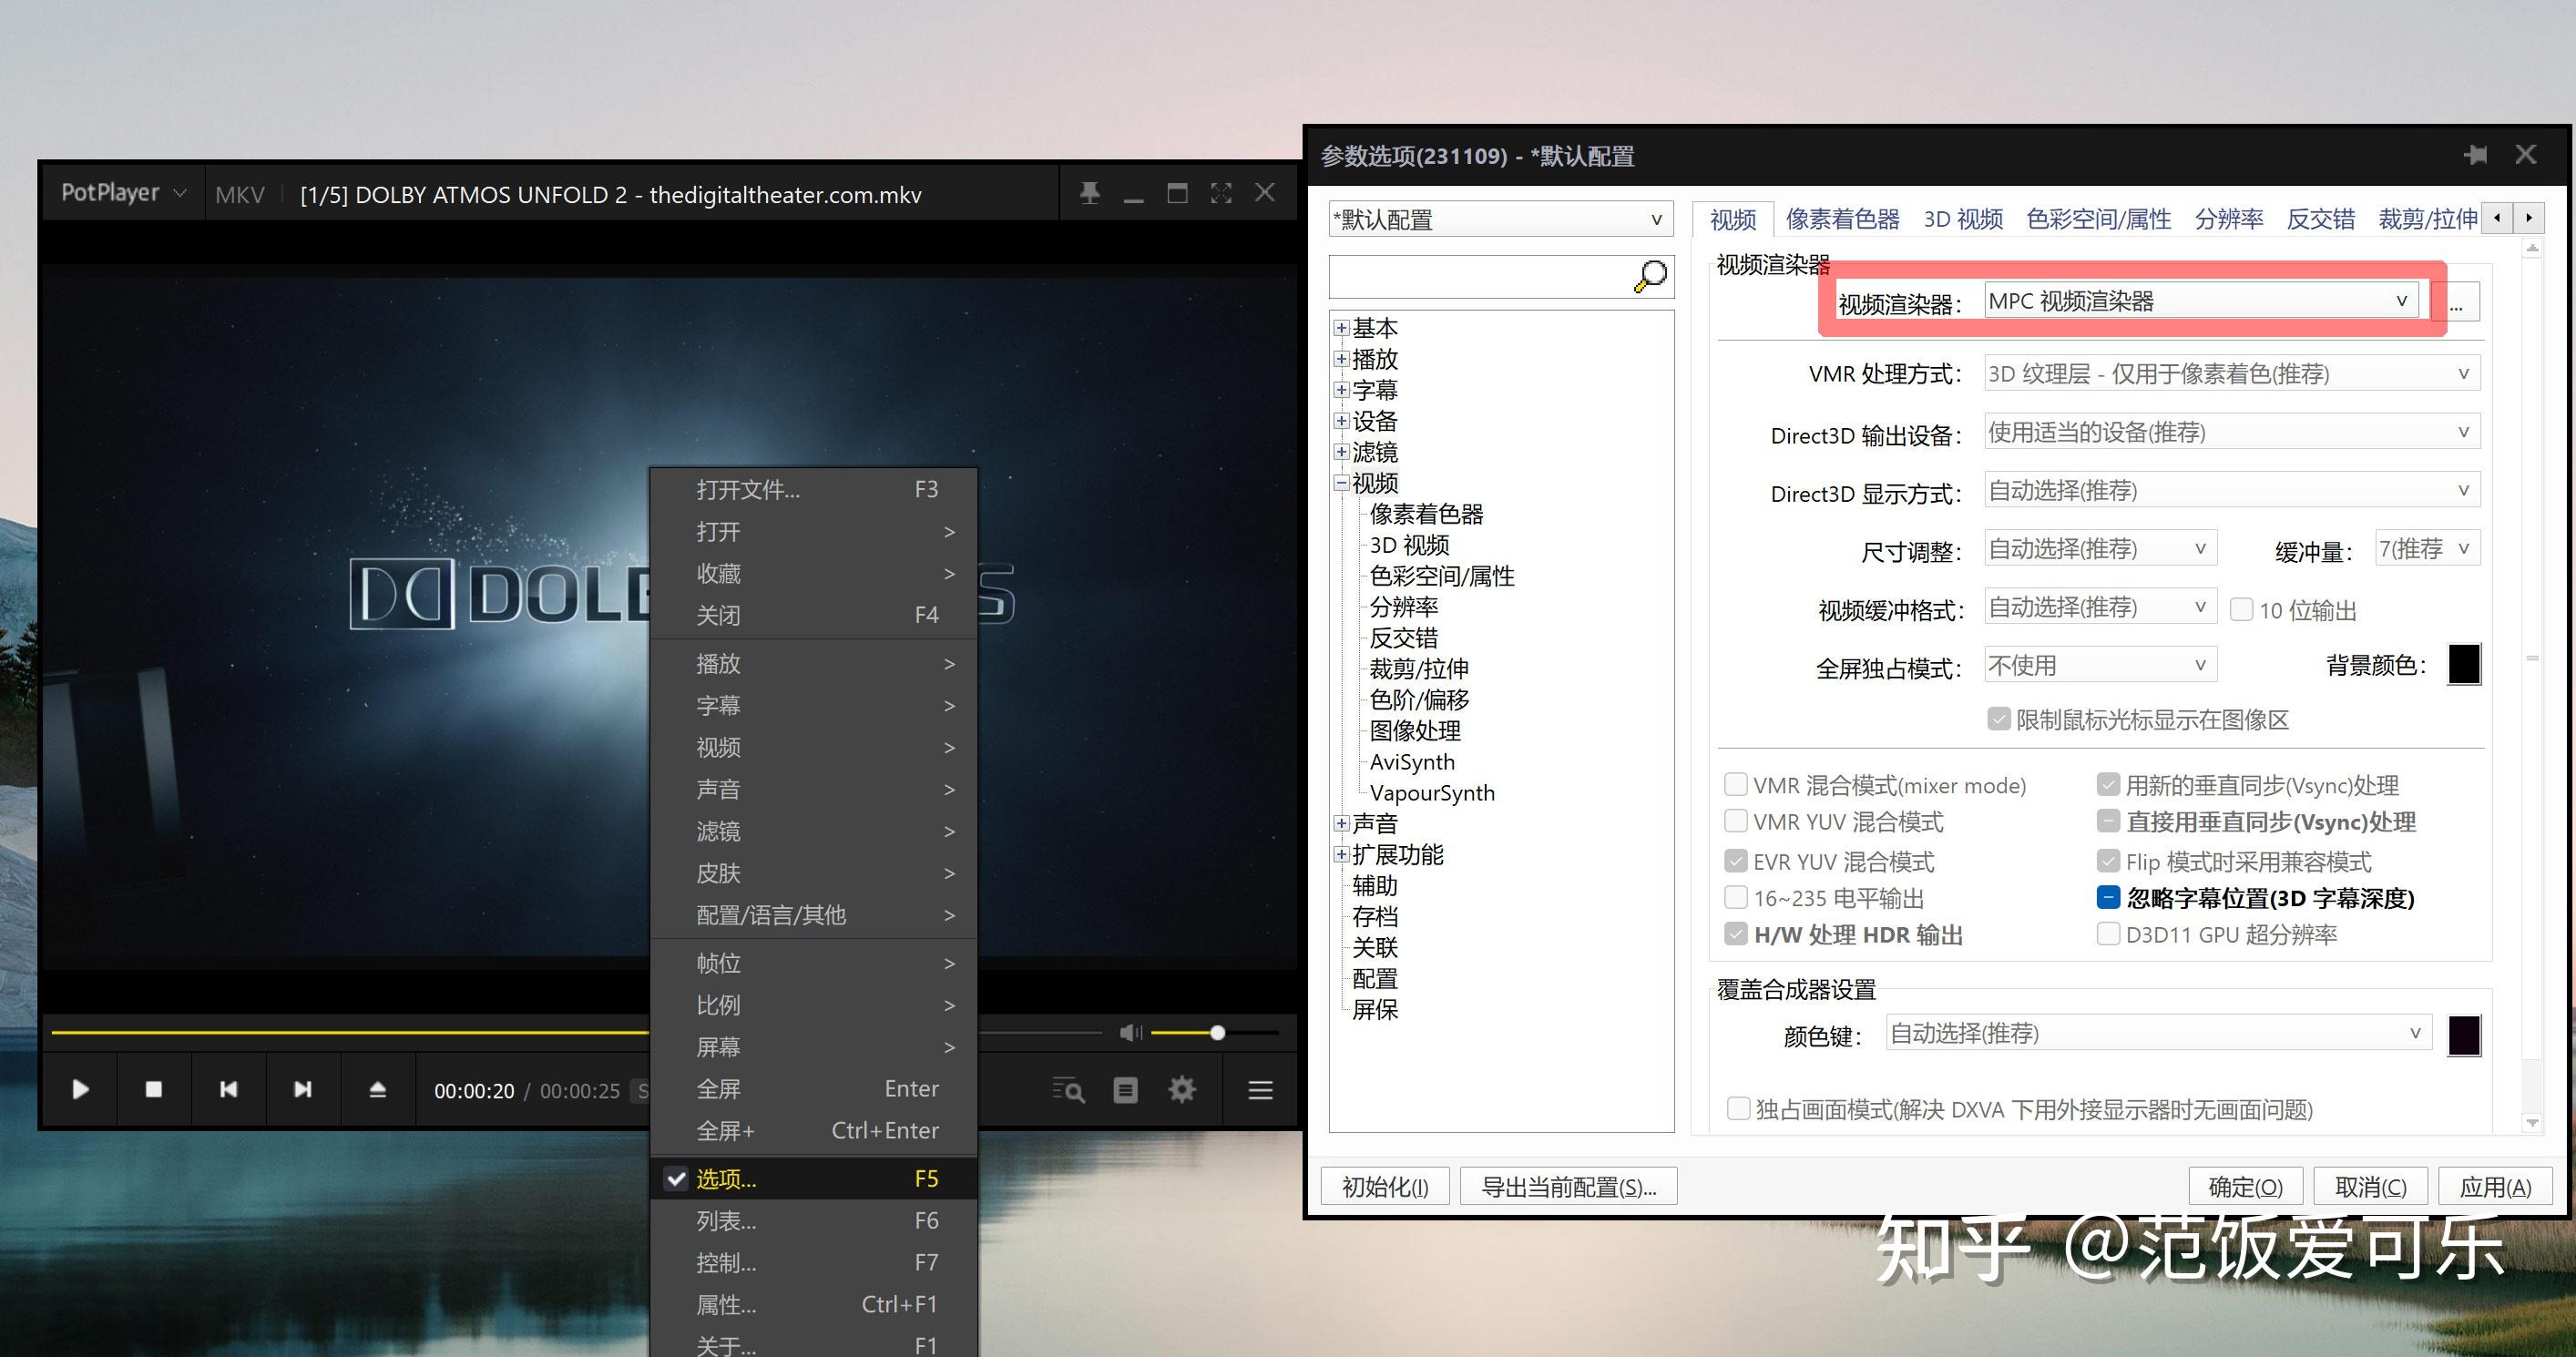Expand the 滤镜 tree node
The width and height of the screenshot is (2576, 1357).
[1341, 452]
